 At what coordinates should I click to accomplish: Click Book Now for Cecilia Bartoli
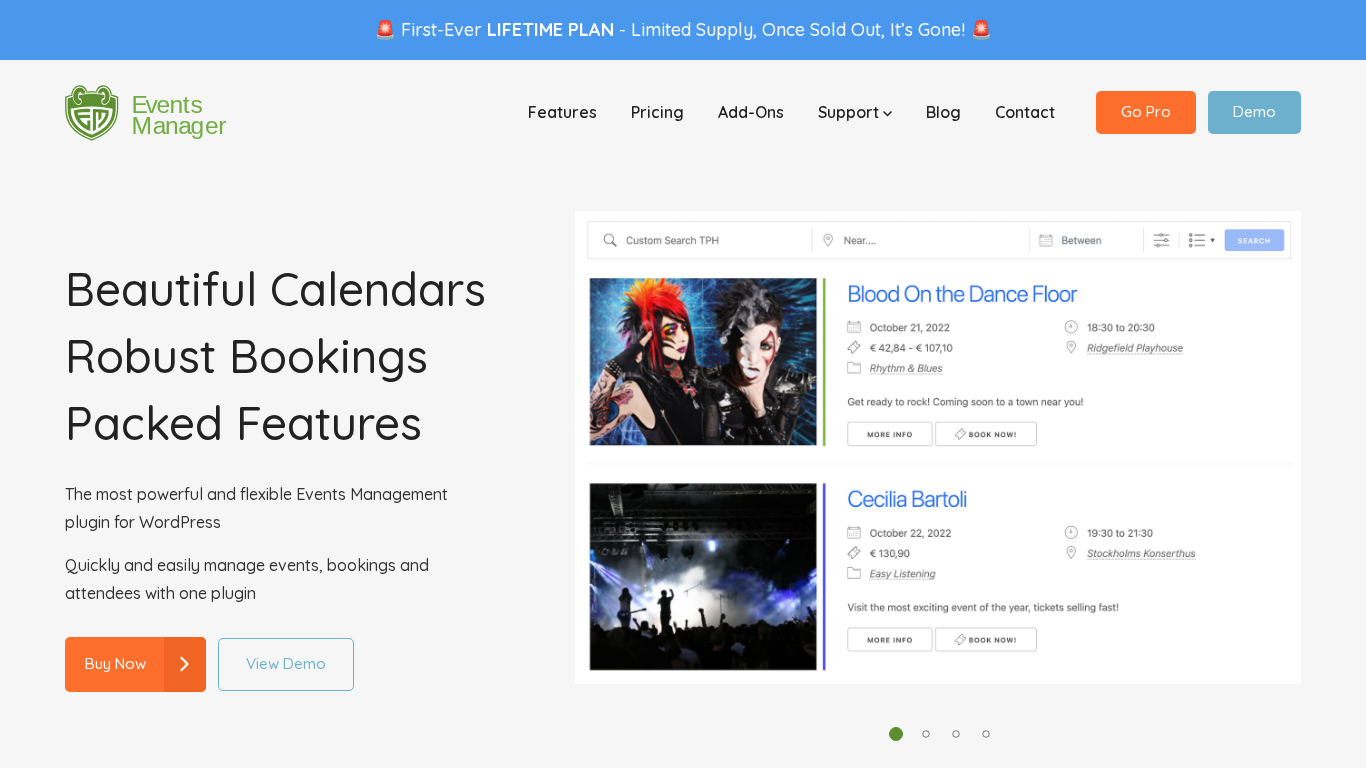pos(986,640)
